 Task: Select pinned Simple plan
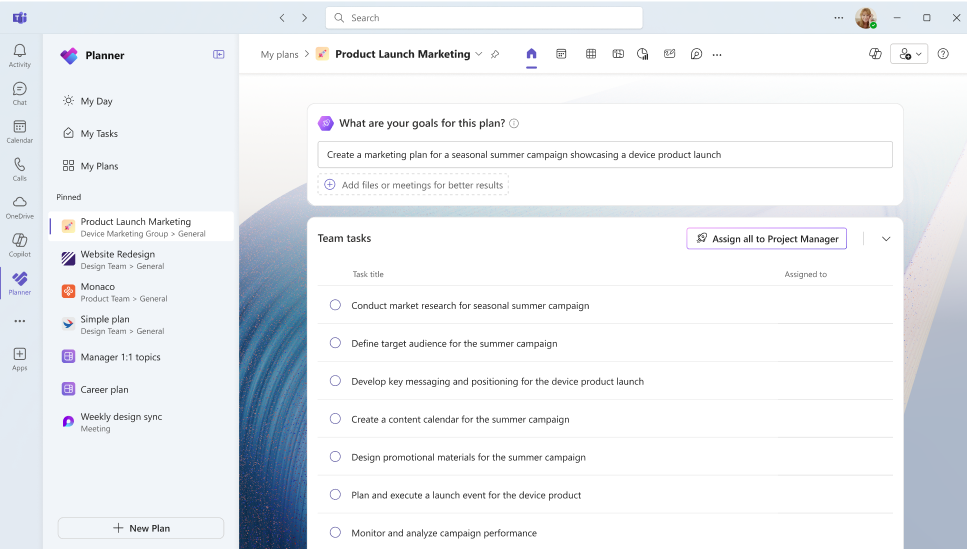tap(142, 324)
